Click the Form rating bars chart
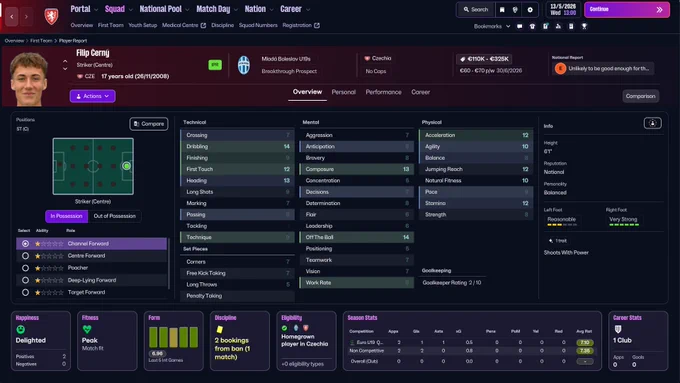680x383 pixels. tap(173, 337)
